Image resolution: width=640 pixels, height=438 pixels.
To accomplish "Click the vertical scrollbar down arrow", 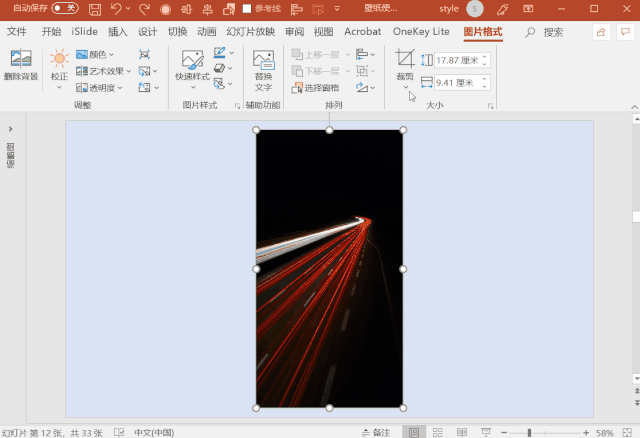I will click(x=636, y=378).
